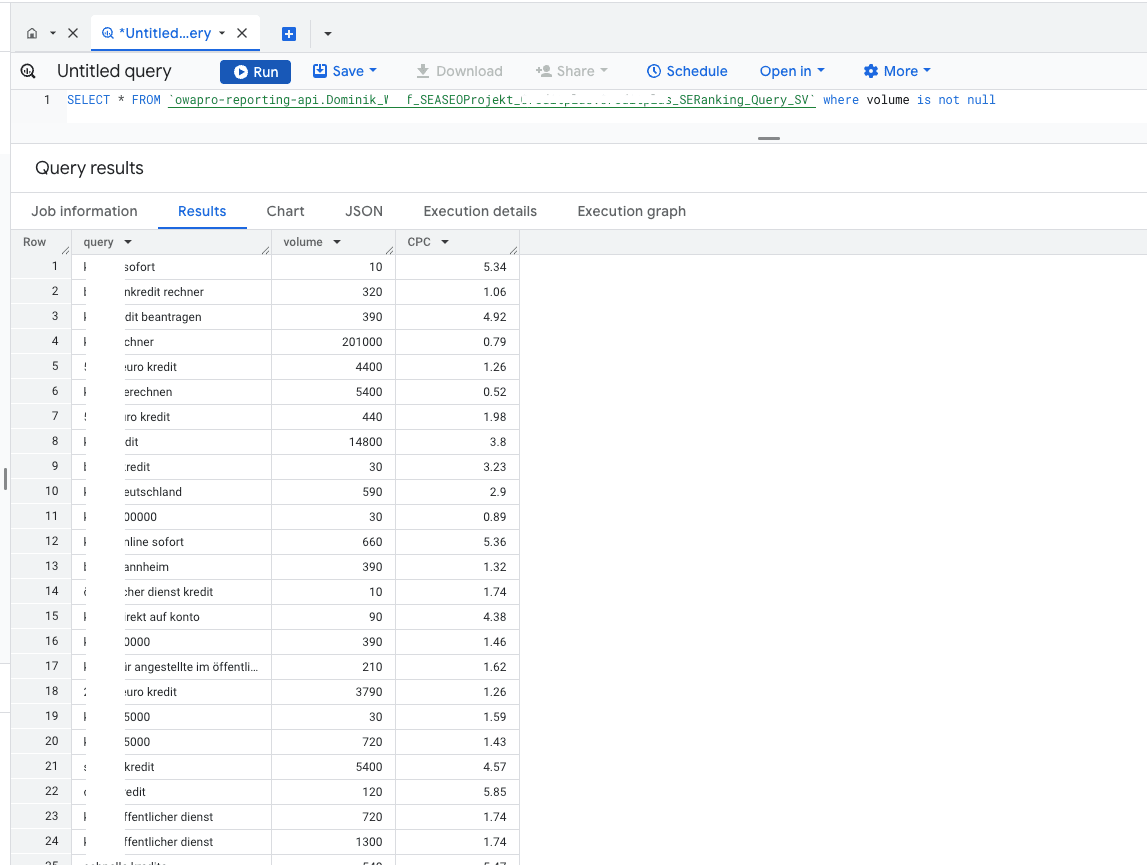The height and width of the screenshot is (865, 1147).
Task: Create a new query with the plus icon
Action: coord(289,34)
